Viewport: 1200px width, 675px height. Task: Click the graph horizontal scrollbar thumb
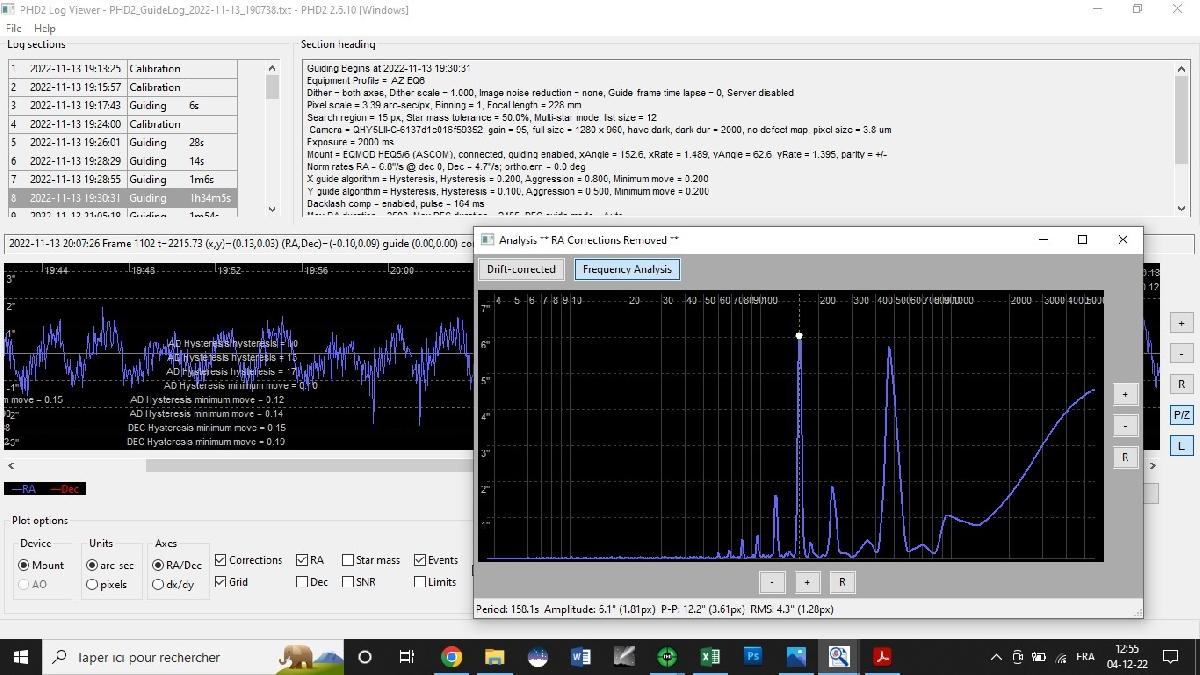pyautogui.click(x=310, y=465)
